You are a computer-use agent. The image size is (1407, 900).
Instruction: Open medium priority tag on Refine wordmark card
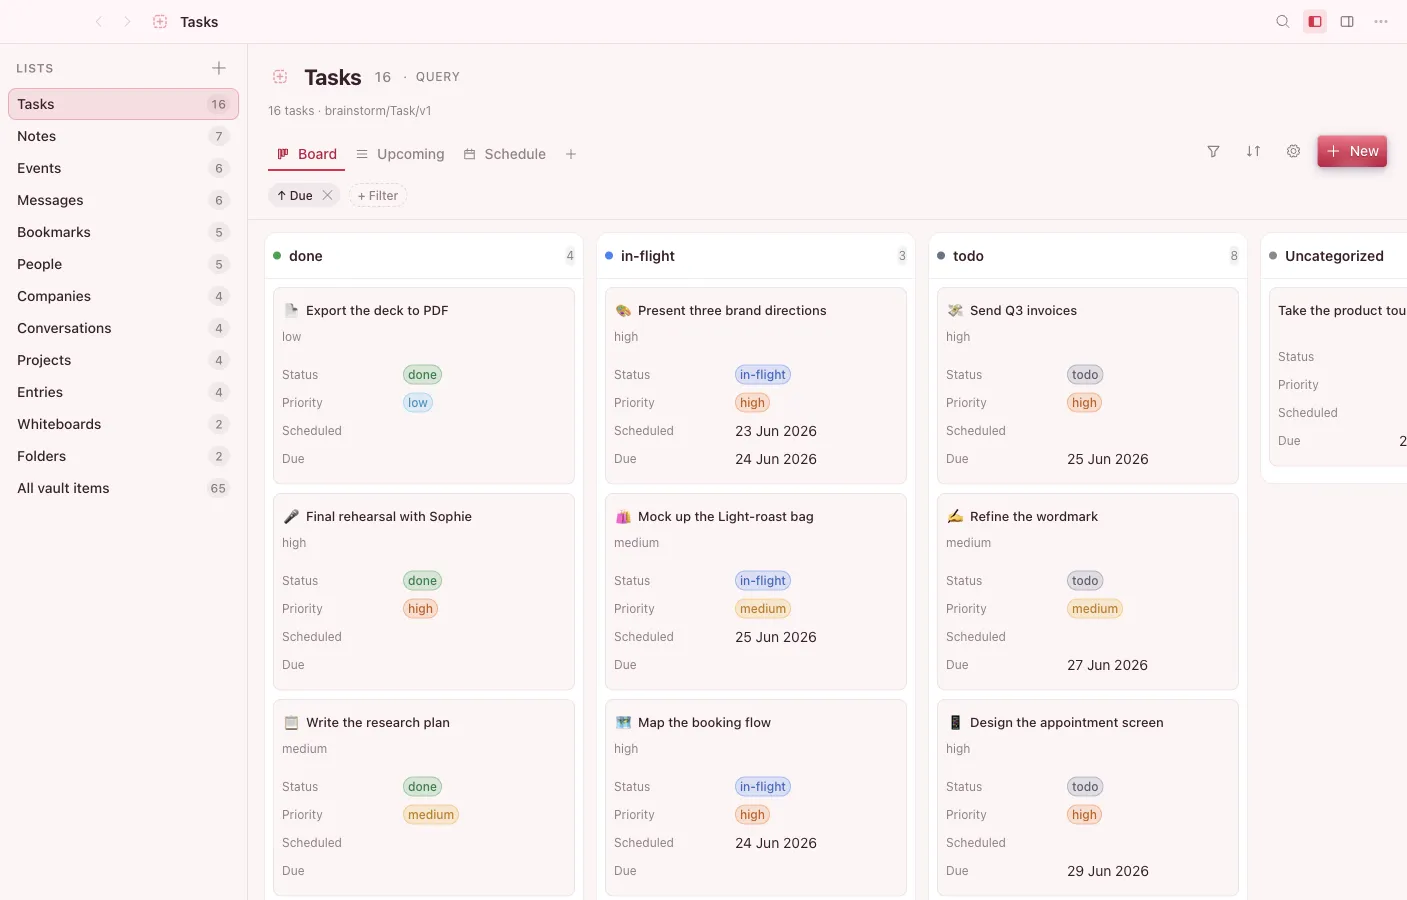pos(1095,609)
